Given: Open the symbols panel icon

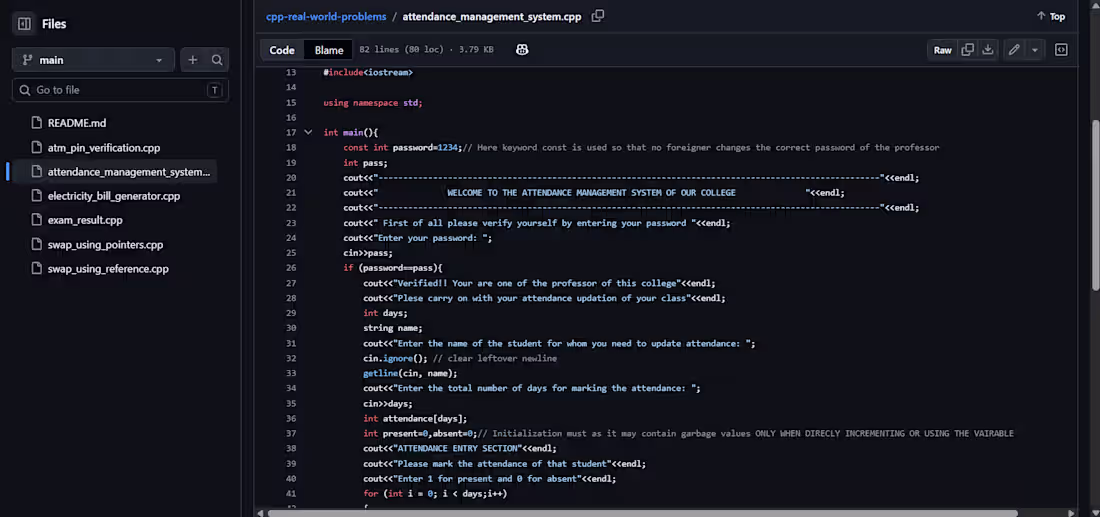Looking at the screenshot, I should point(1061,50).
